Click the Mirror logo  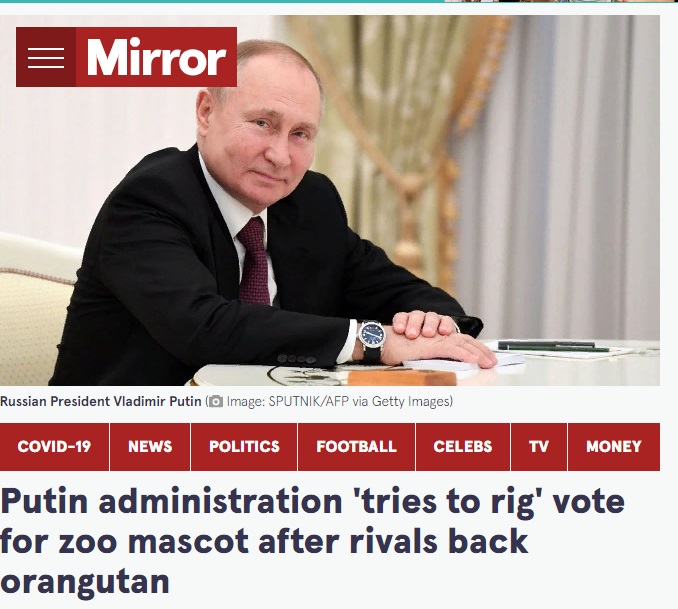[x=157, y=57]
